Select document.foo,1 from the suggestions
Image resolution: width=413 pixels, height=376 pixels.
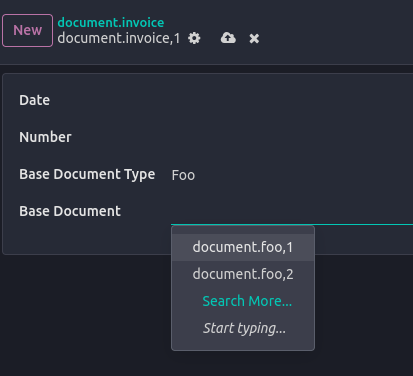[x=243, y=247]
